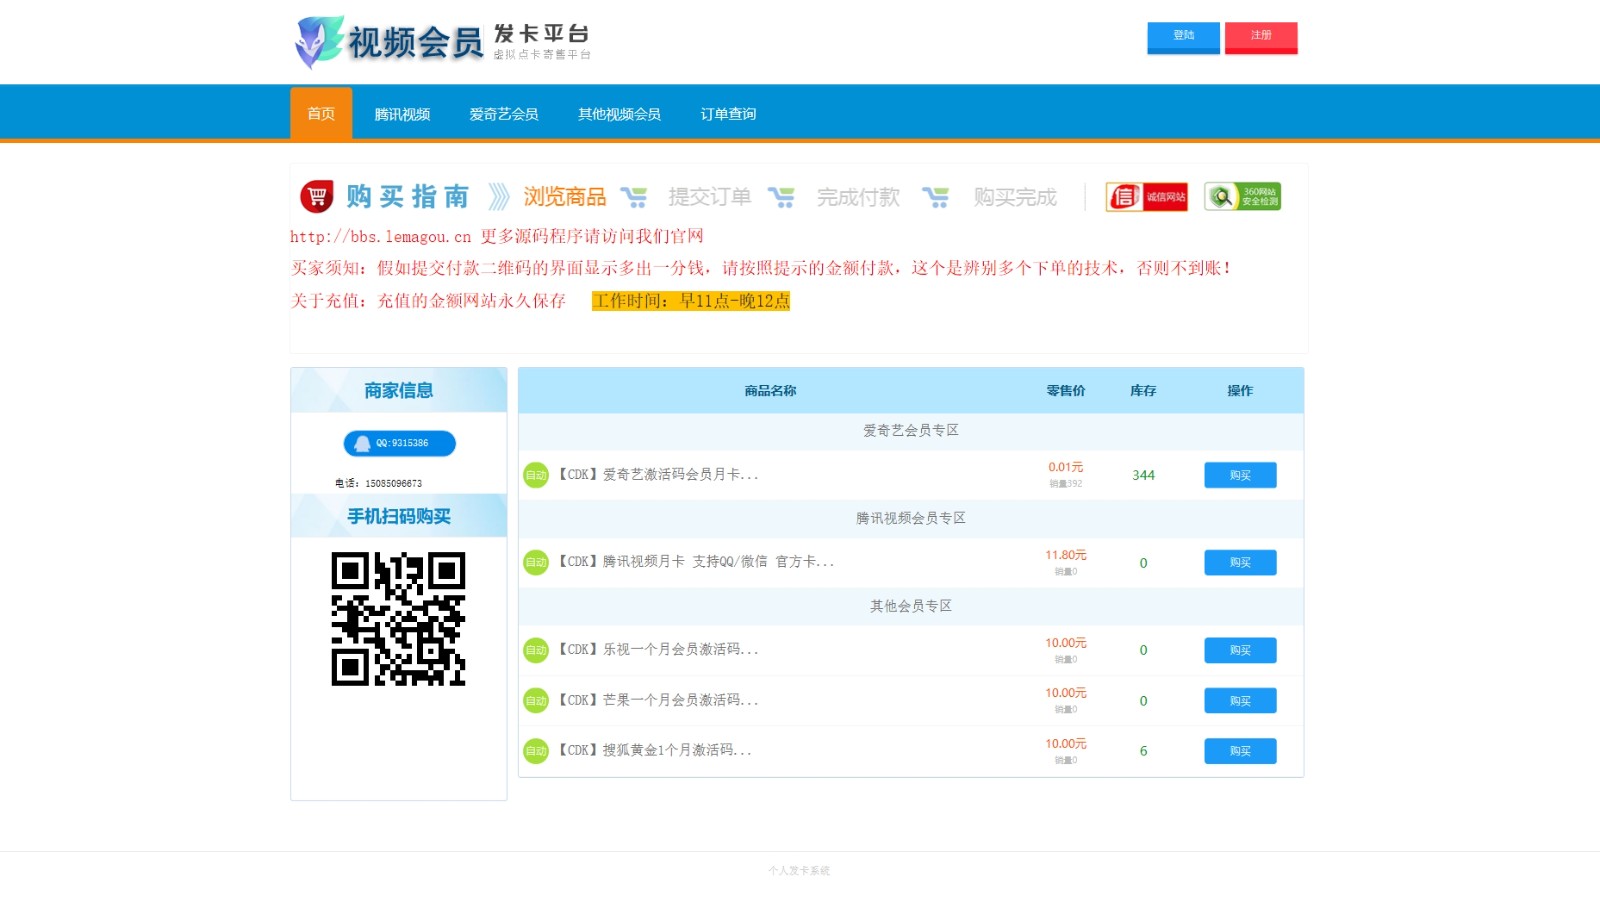1600x920 pixels.
Task: Go to the 首页 tab
Action: [x=321, y=113]
